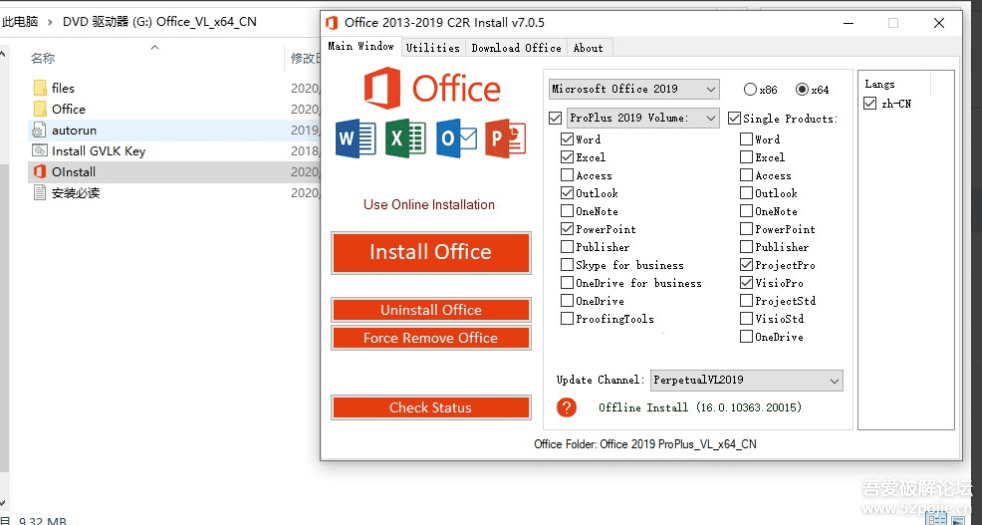Image resolution: width=982 pixels, height=525 pixels.
Task: Uncheck Word under ProPlus 2019 Volume
Action: click(x=567, y=139)
